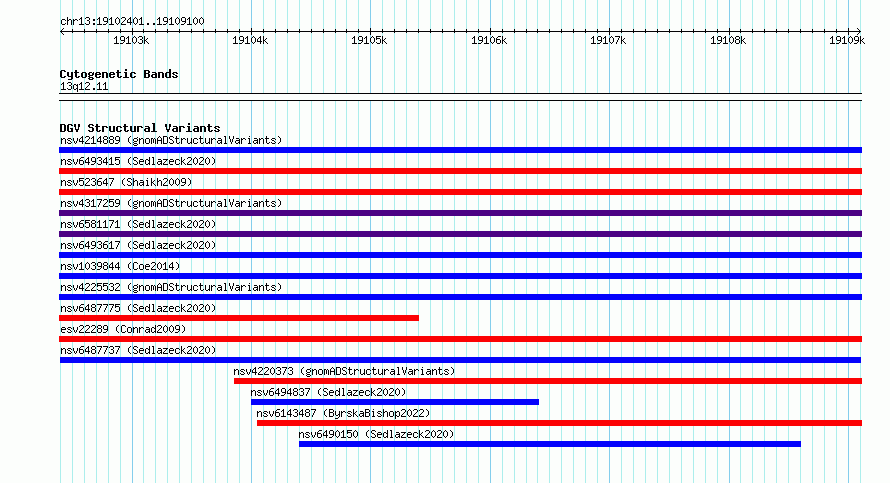
Task: Select nsv4317259 (gnomADStructuralVariants) label
Action: point(171,203)
